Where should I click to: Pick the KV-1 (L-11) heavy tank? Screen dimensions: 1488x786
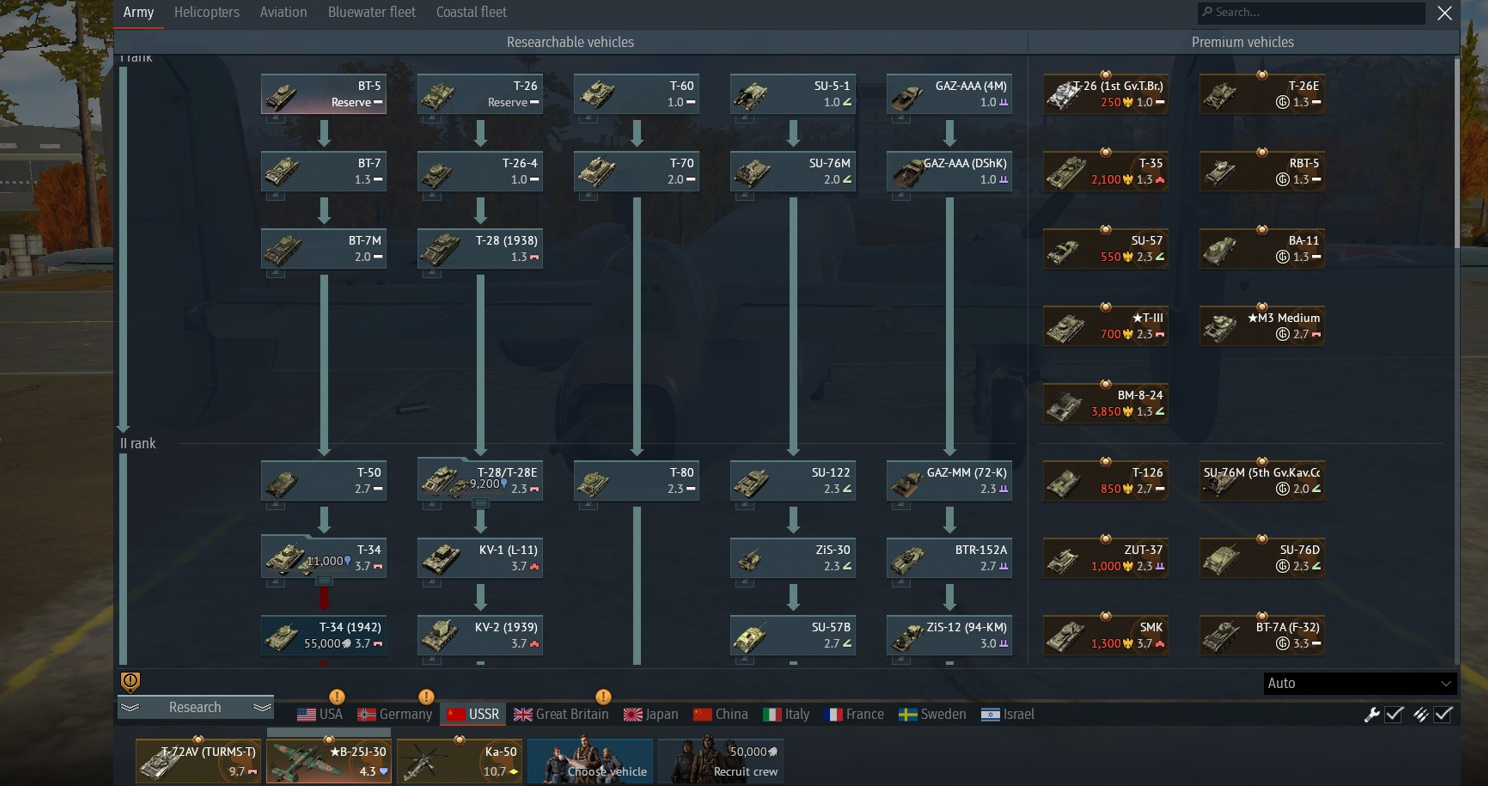tap(480, 557)
